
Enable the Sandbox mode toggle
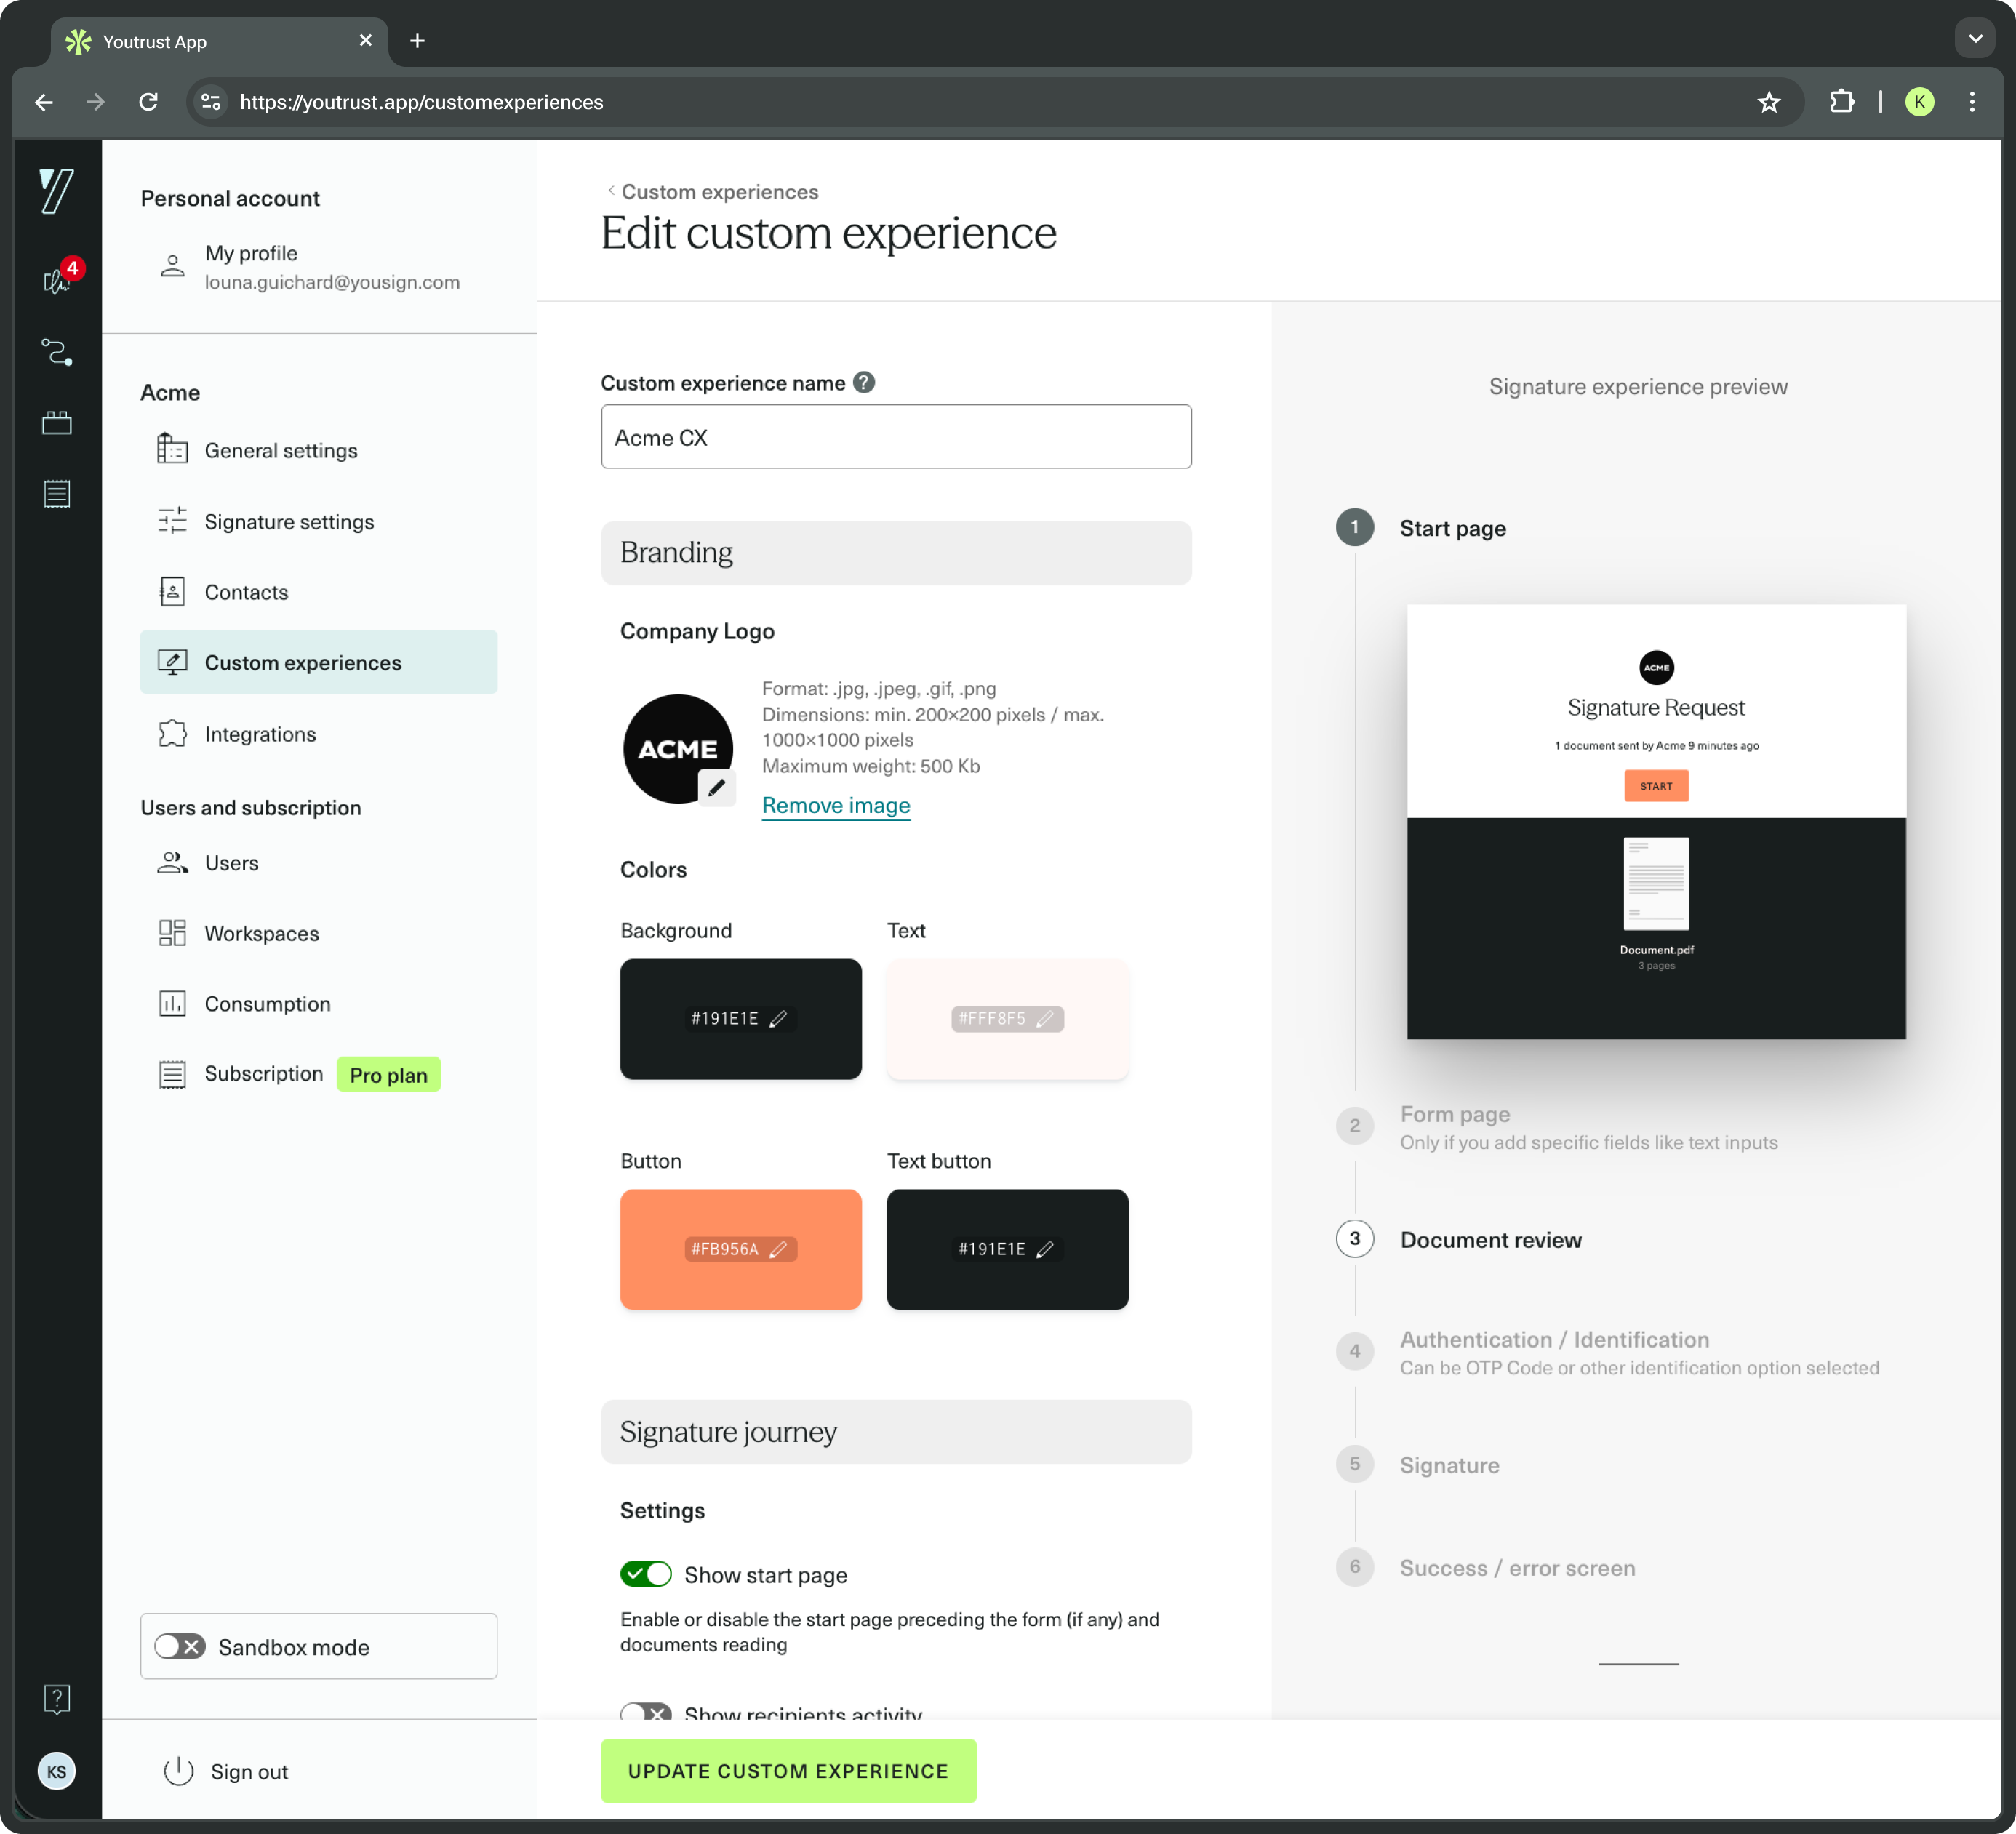click(180, 1646)
